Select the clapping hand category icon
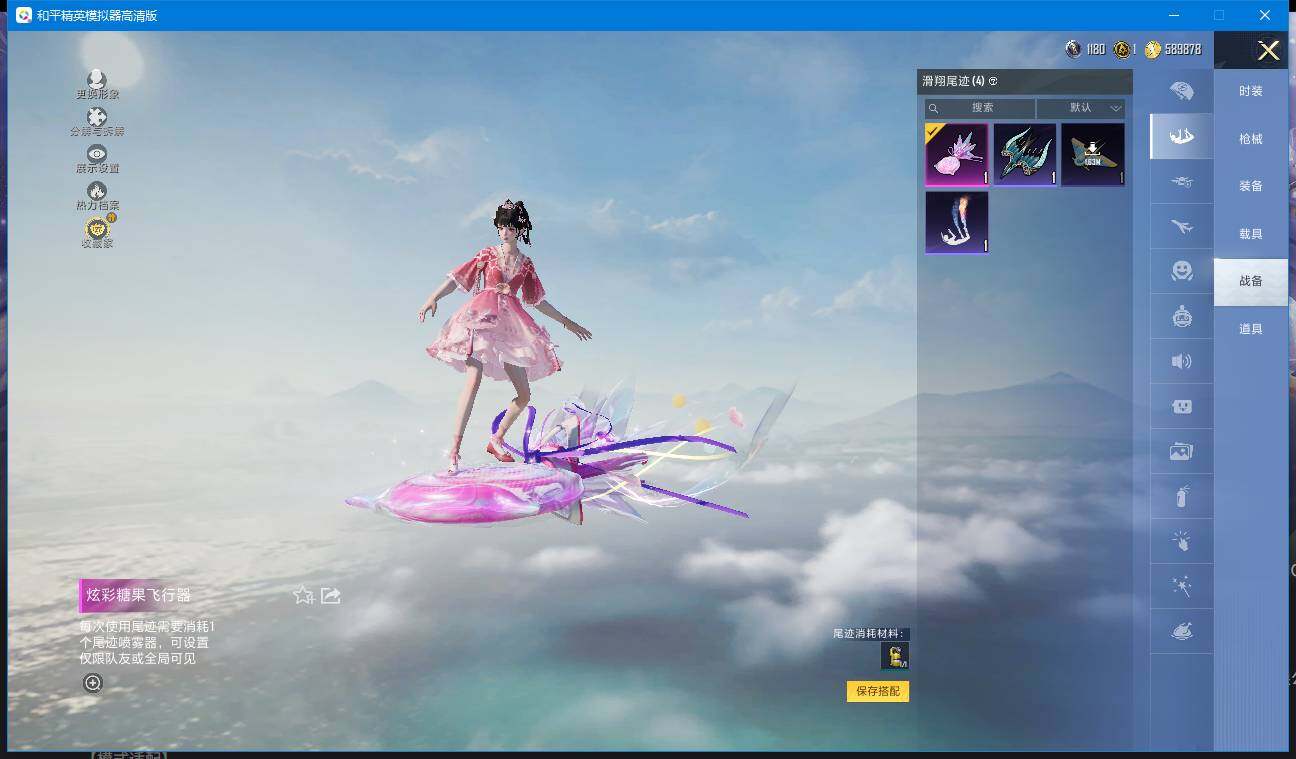The width and height of the screenshot is (1296, 759). click(x=1181, y=541)
